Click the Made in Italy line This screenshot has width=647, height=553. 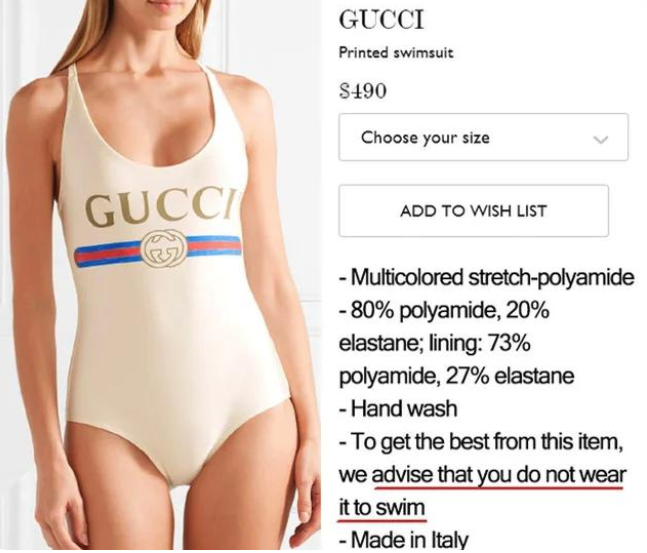click(x=404, y=539)
